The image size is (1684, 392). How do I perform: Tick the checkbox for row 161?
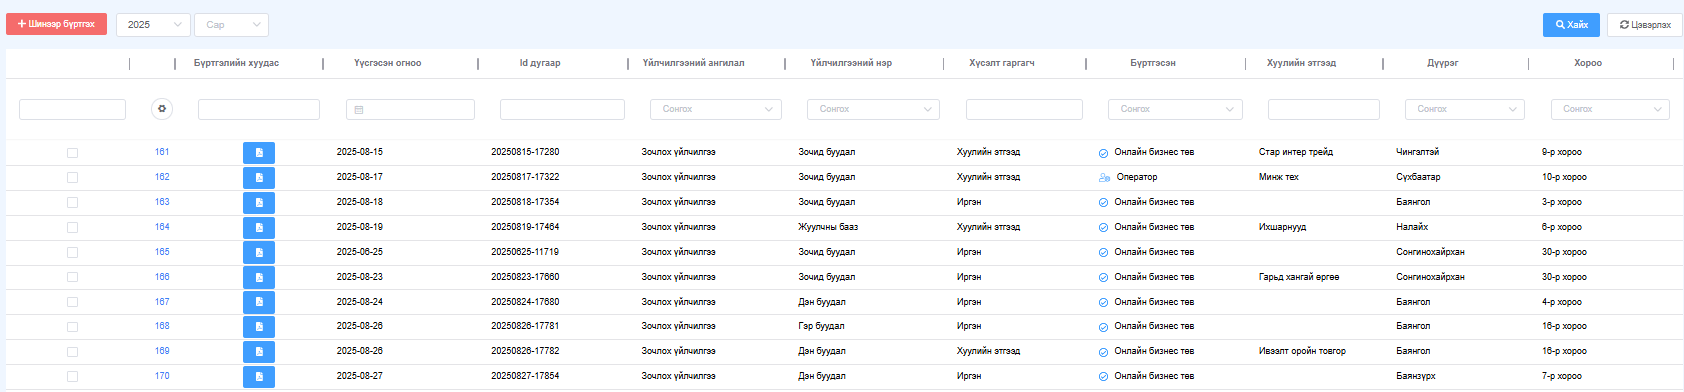pyautogui.click(x=72, y=153)
